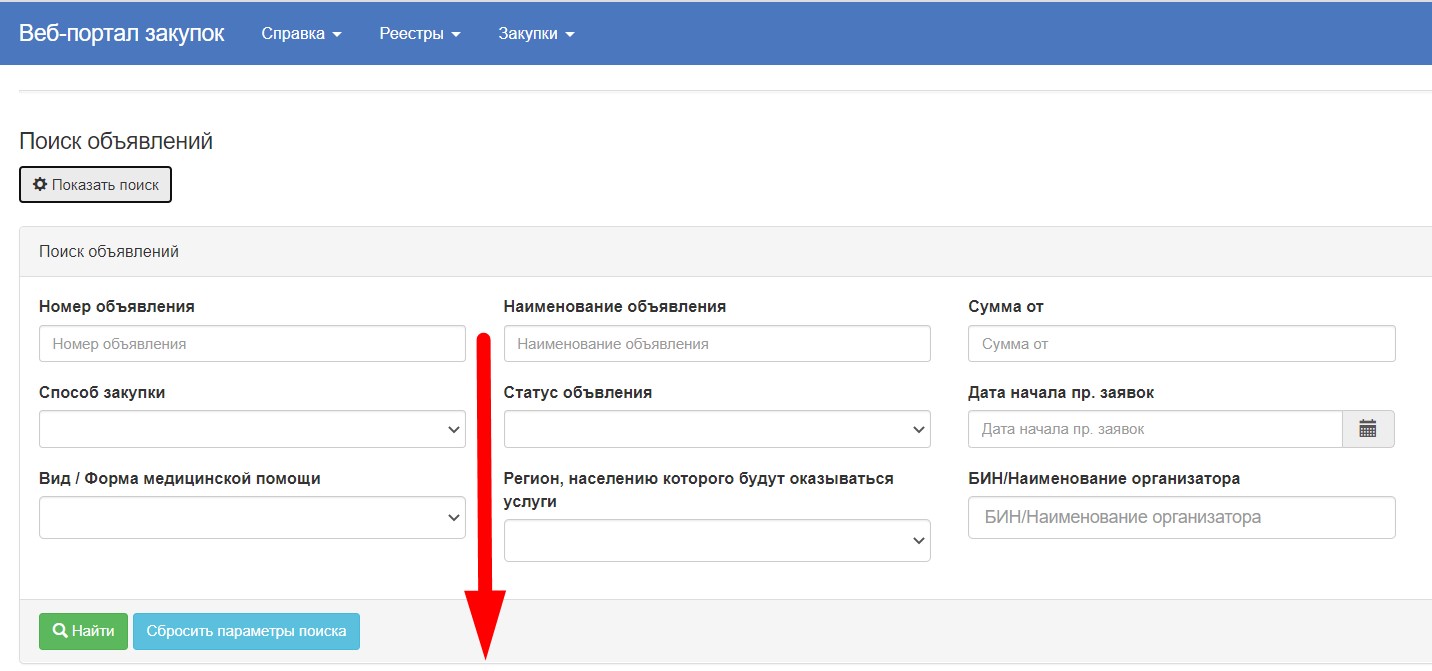Open the calendar date picker icon
The image size is (1432, 671).
click(1367, 429)
